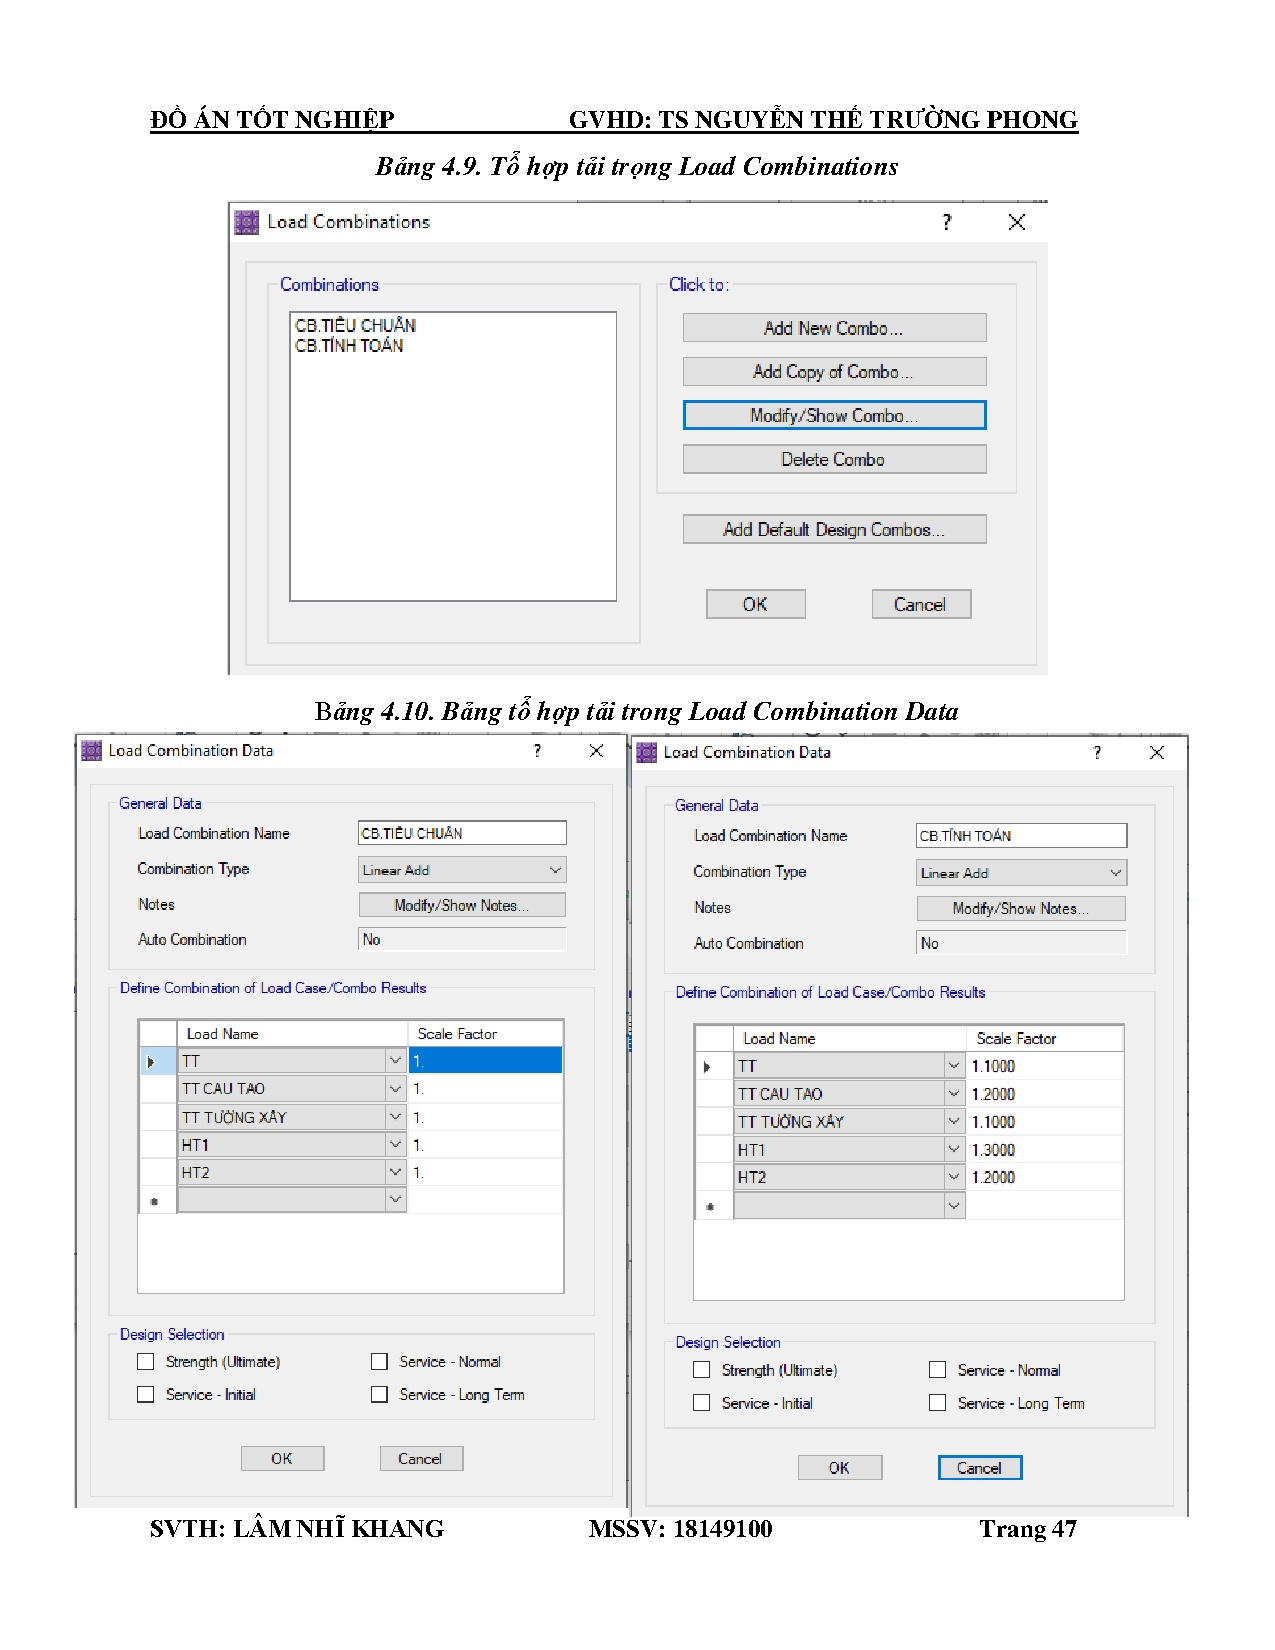
Task: Click Modify/Show Notes in left dialog
Action: [462, 905]
